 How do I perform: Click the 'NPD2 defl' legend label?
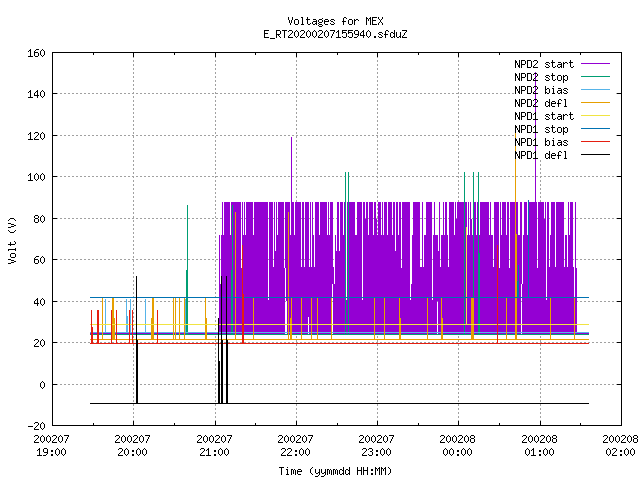[x=541, y=103]
